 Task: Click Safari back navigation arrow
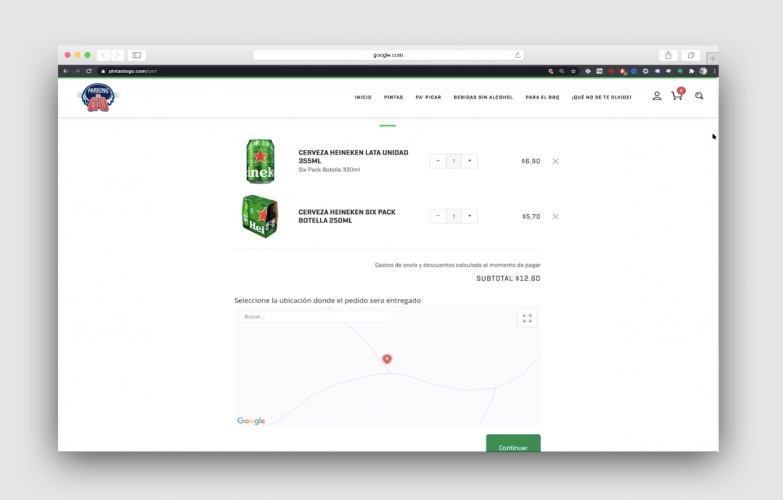click(x=103, y=55)
